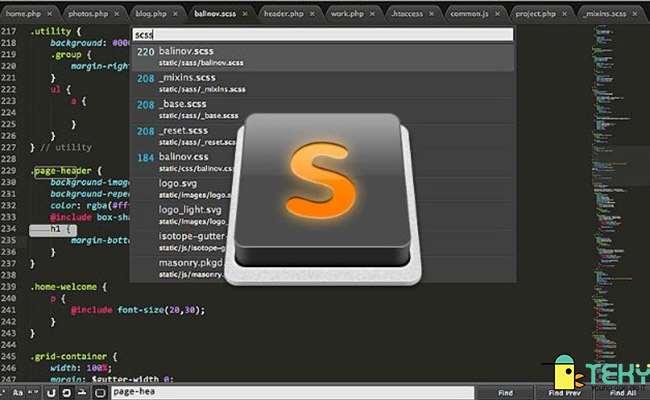Click the Find button
The image size is (650, 400).
[505, 393]
